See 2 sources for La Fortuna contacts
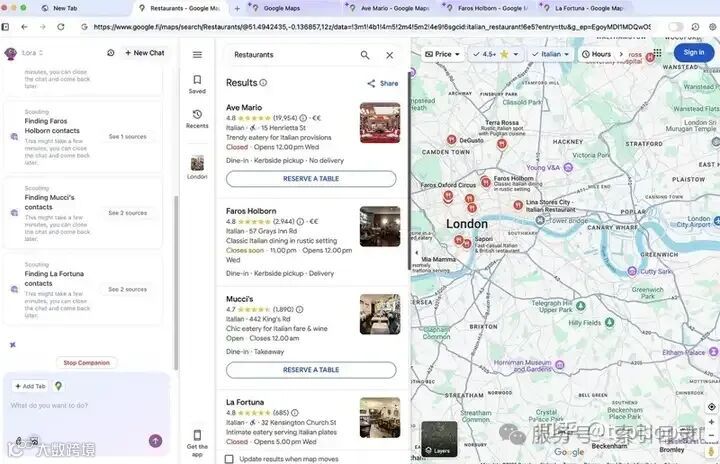Image resolution: width=720 pixels, height=464 pixels. [x=128, y=289]
